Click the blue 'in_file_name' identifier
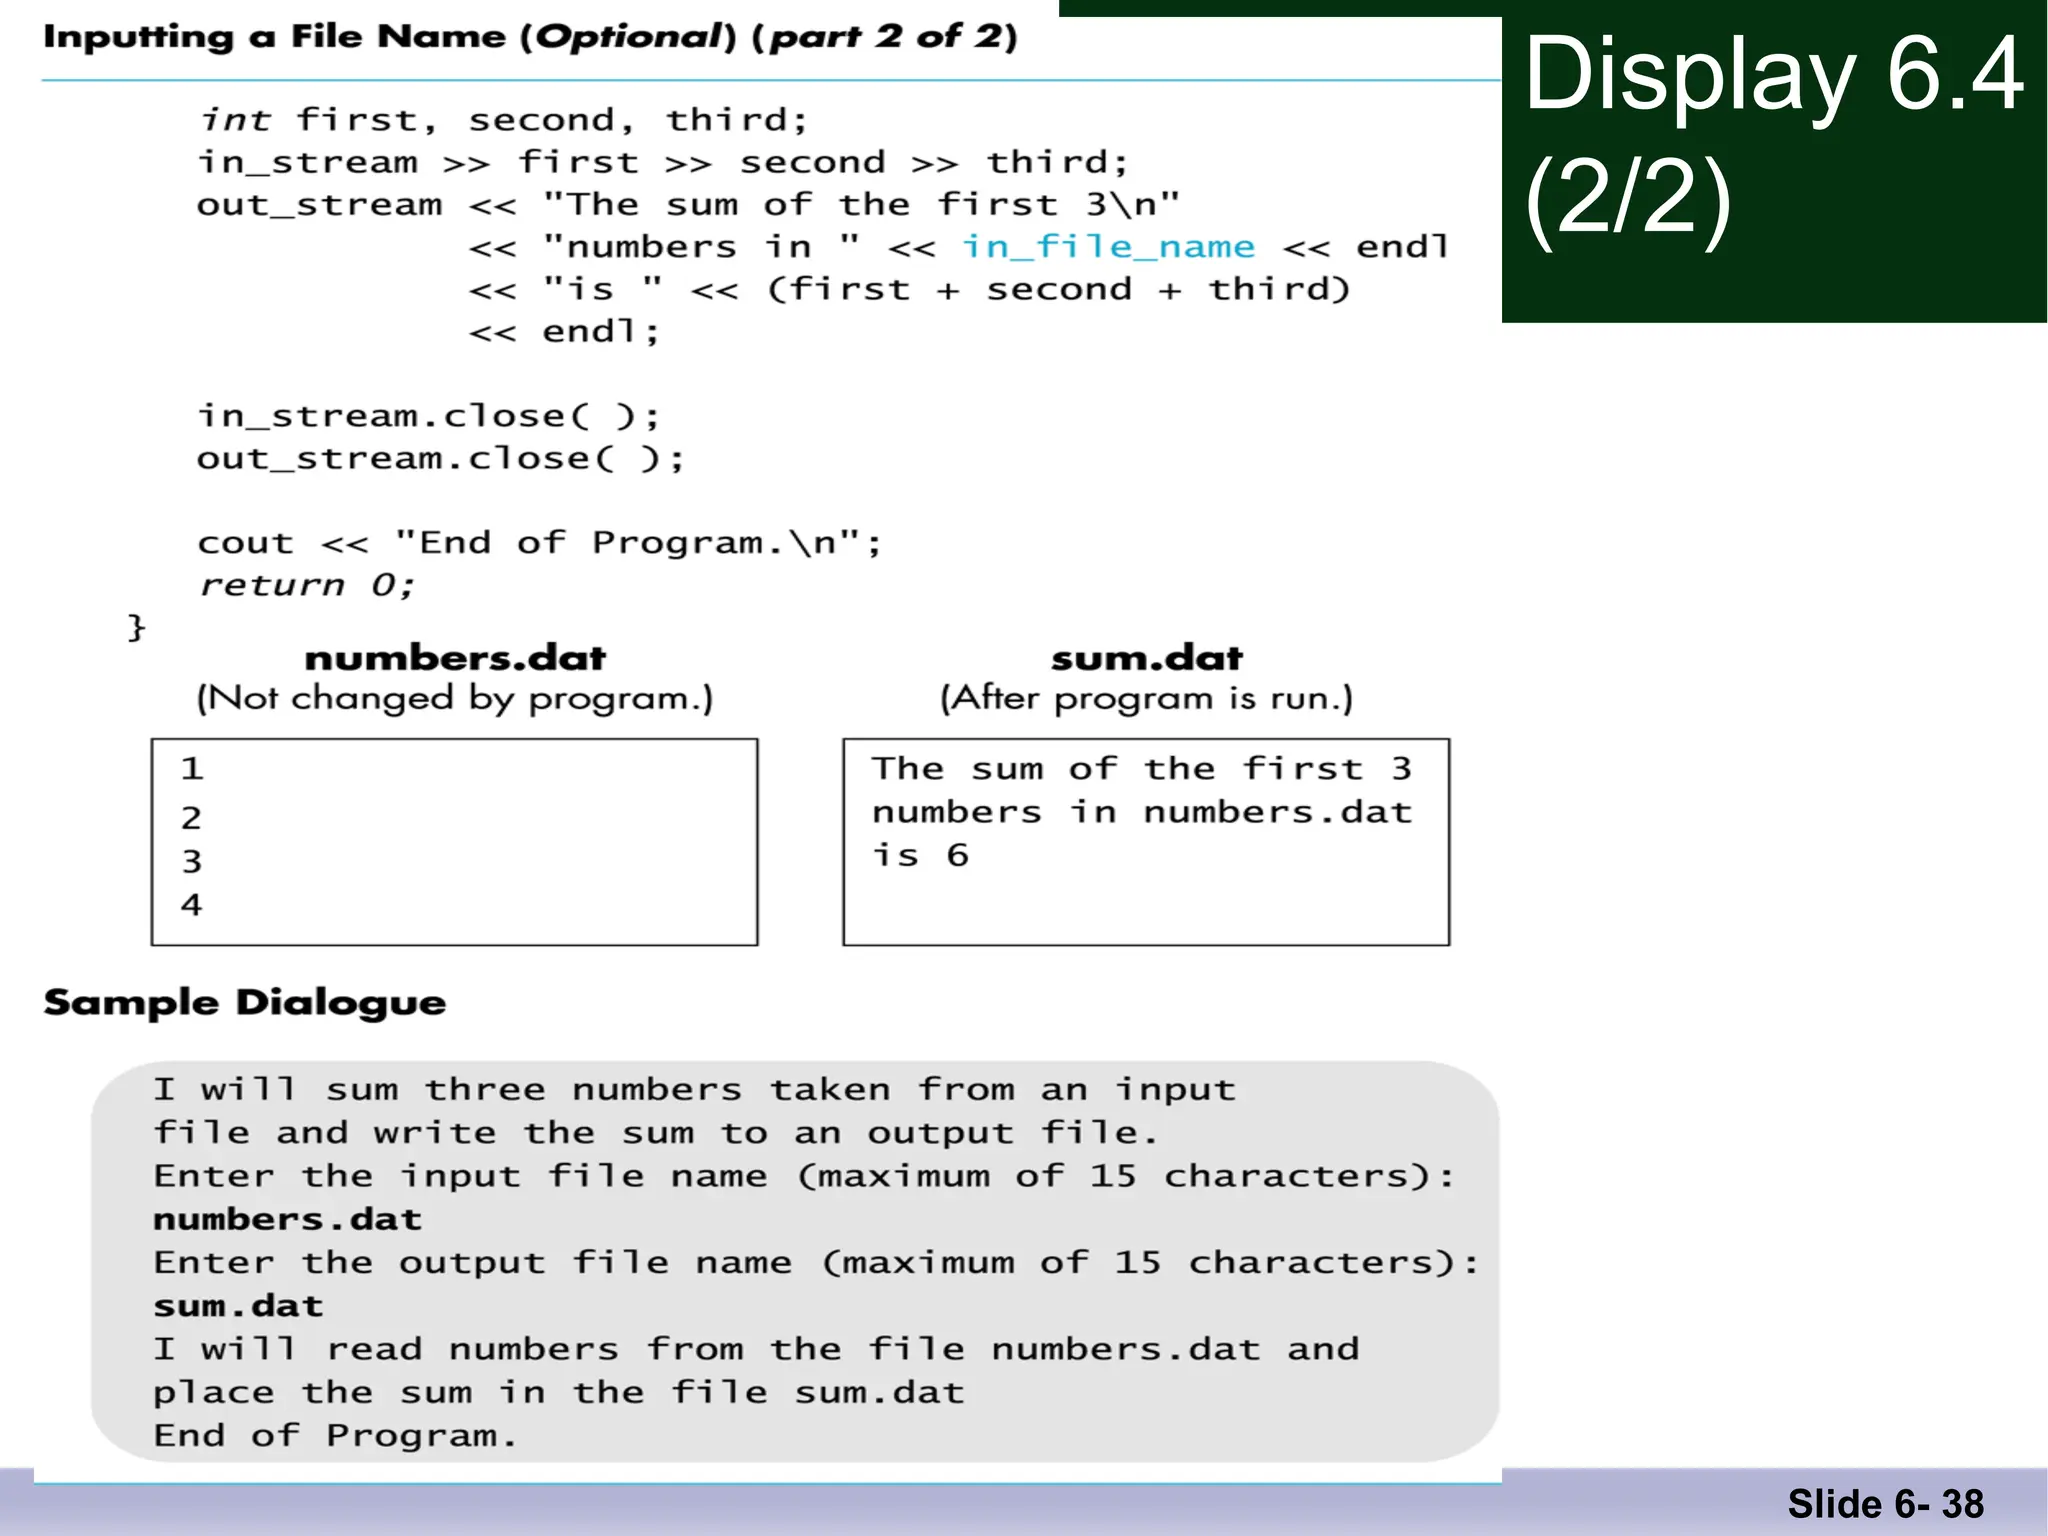The width and height of the screenshot is (2048, 1536). pyautogui.click(x=1108, y=247)
